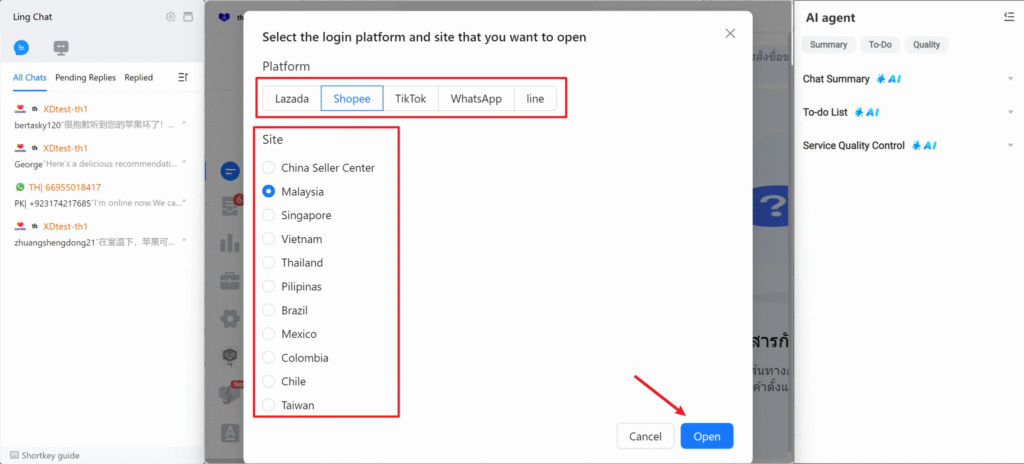Select the blue chat bubble icon under Ling Chat

pos(21,48)
